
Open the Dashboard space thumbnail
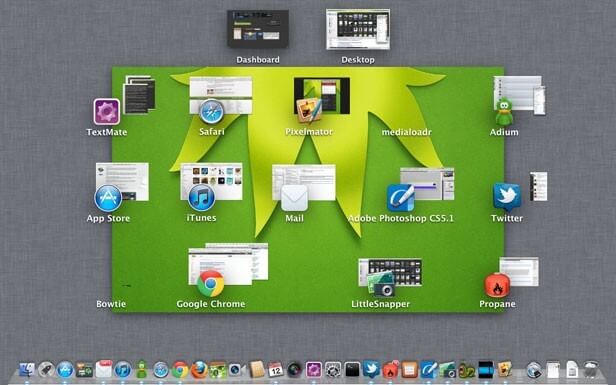[x=258, y=29]
